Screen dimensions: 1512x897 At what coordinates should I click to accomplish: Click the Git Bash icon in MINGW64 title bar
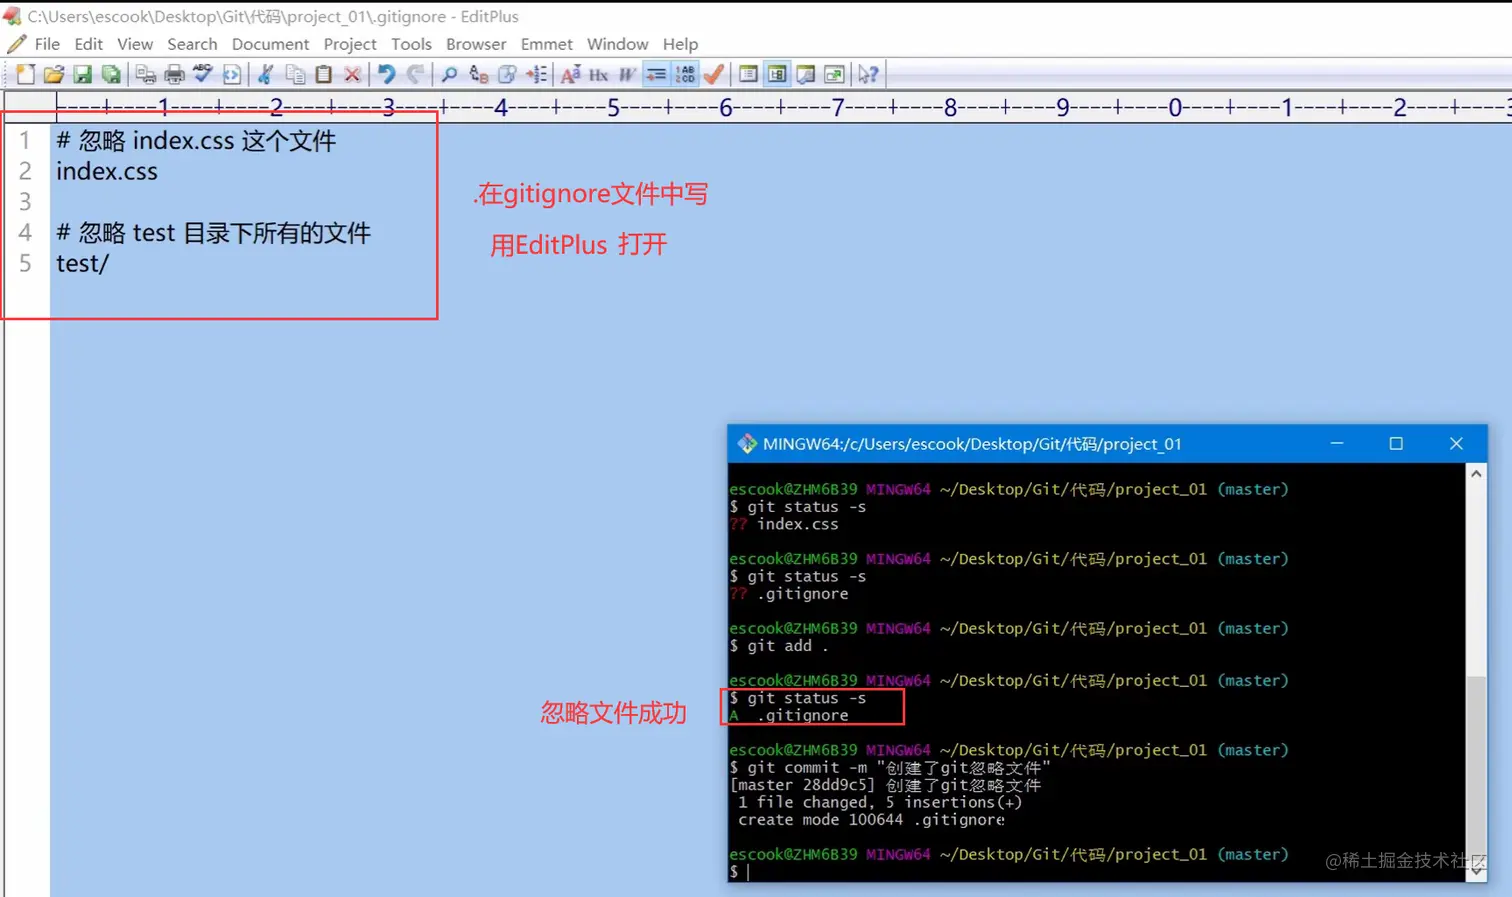(x=746, y=443)
